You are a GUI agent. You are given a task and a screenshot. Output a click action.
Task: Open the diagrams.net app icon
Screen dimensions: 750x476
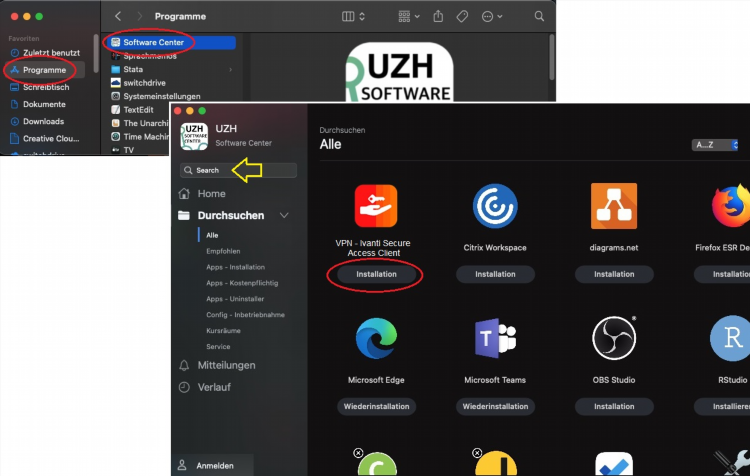pos(614,206)
